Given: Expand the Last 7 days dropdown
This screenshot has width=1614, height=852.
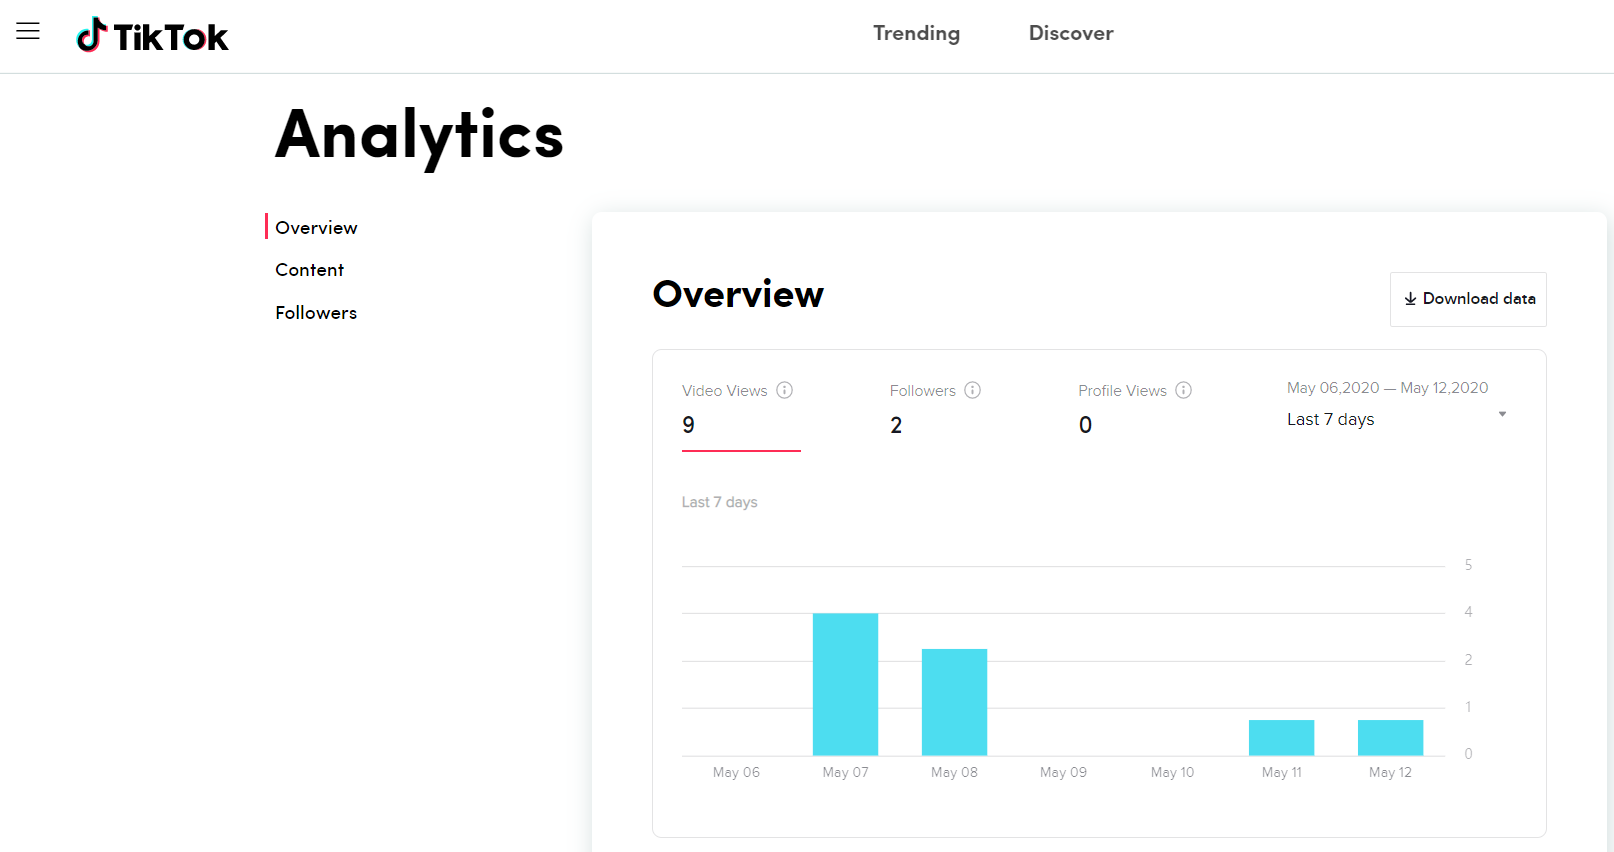Looking at the screenshot, I should coord(1330,420).
